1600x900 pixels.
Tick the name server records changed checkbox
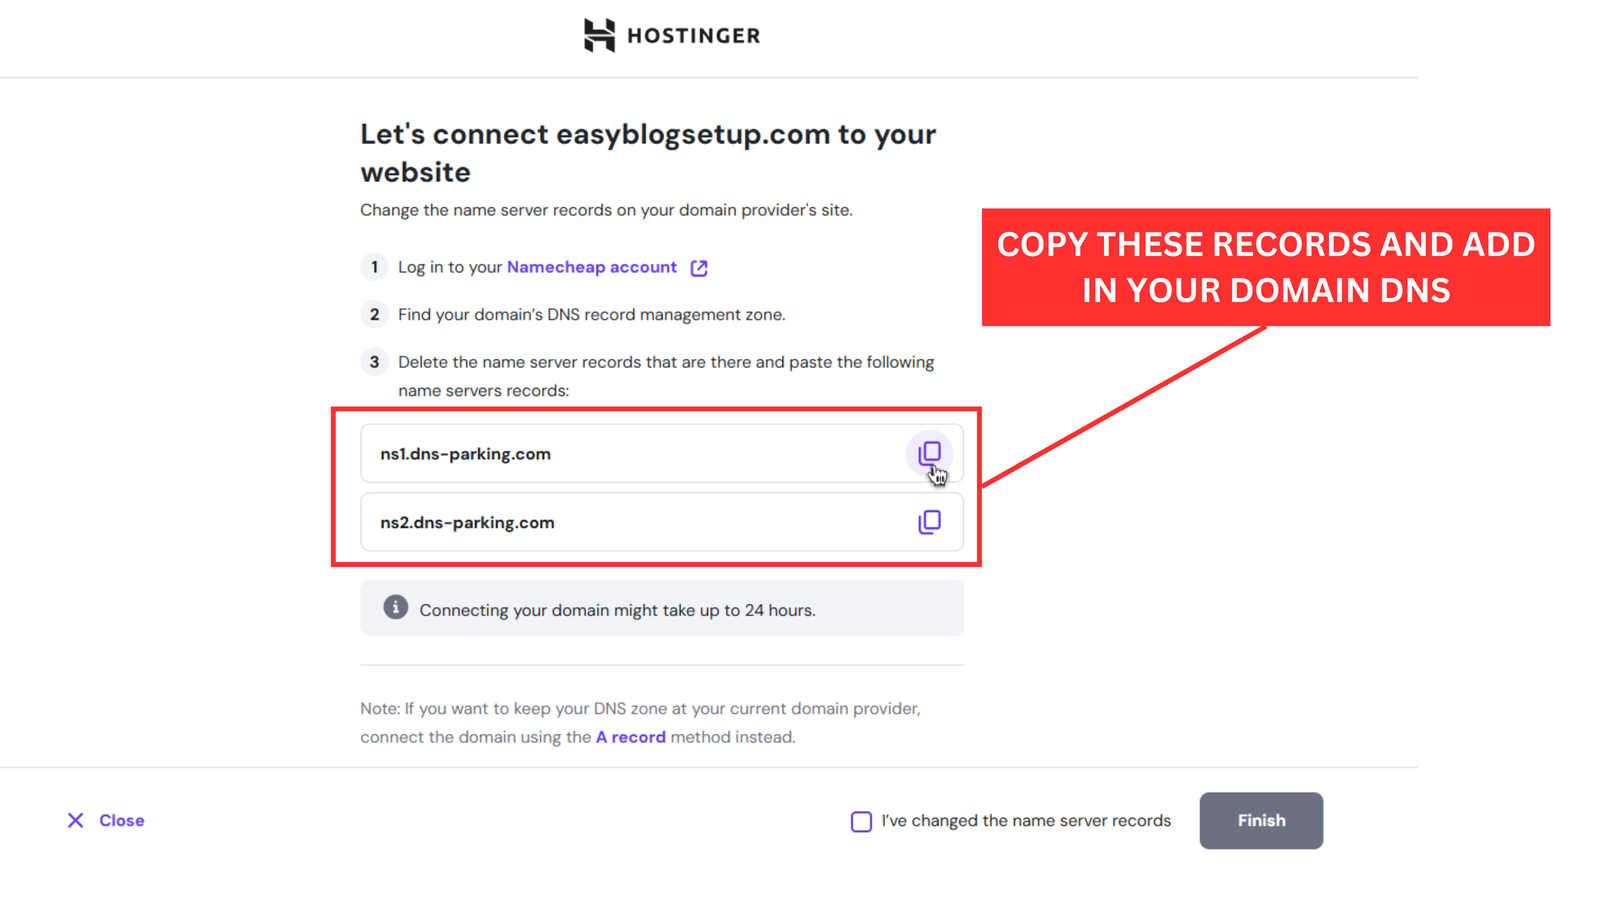coord(861,821)
